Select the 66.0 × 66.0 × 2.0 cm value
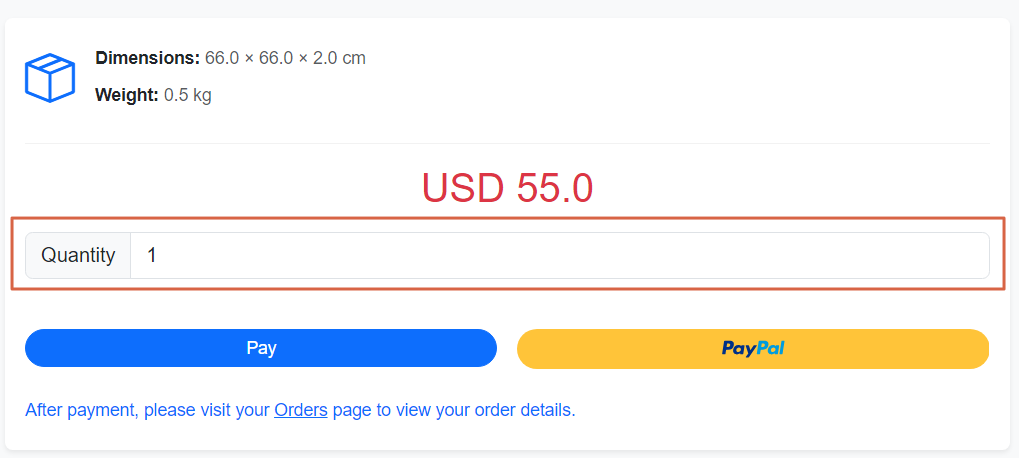 [285, 58]
